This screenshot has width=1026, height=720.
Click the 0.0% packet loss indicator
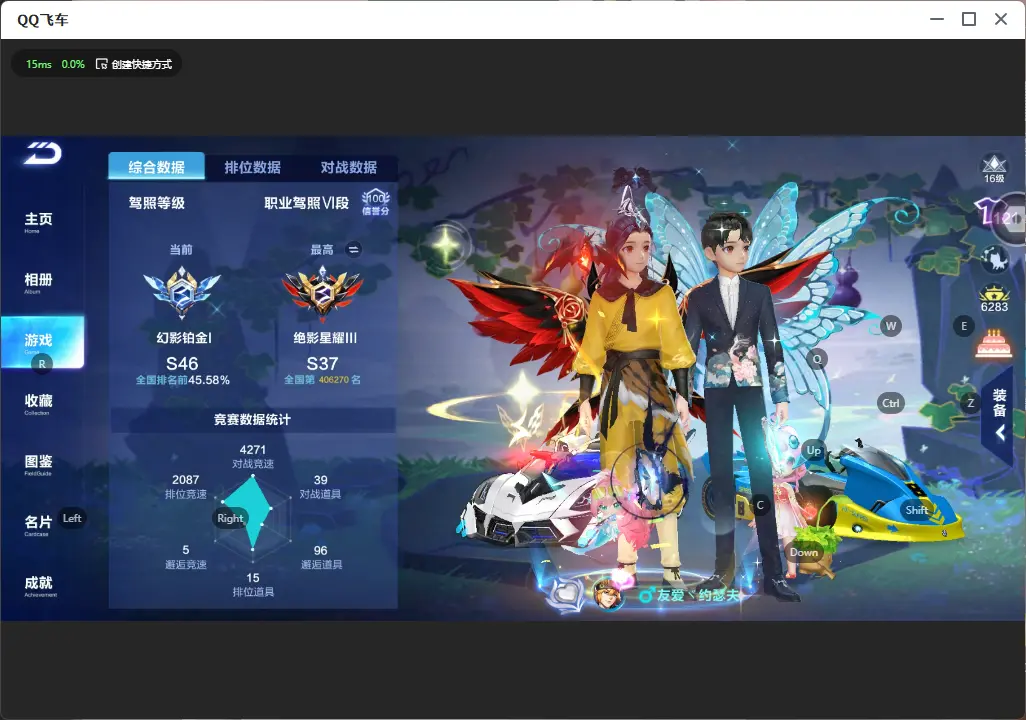click(73, 64)
